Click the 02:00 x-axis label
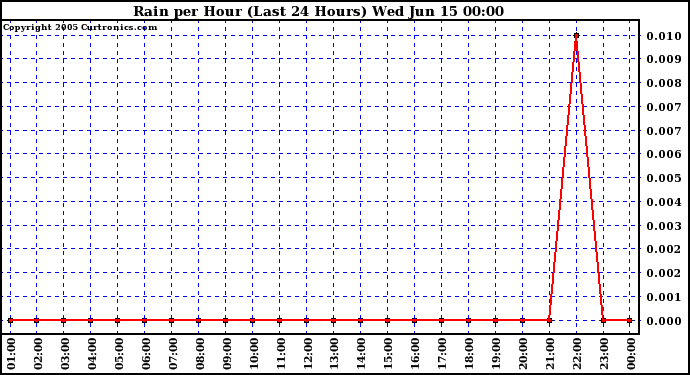This screenshot has width=690, height=375. coord(37,354)
